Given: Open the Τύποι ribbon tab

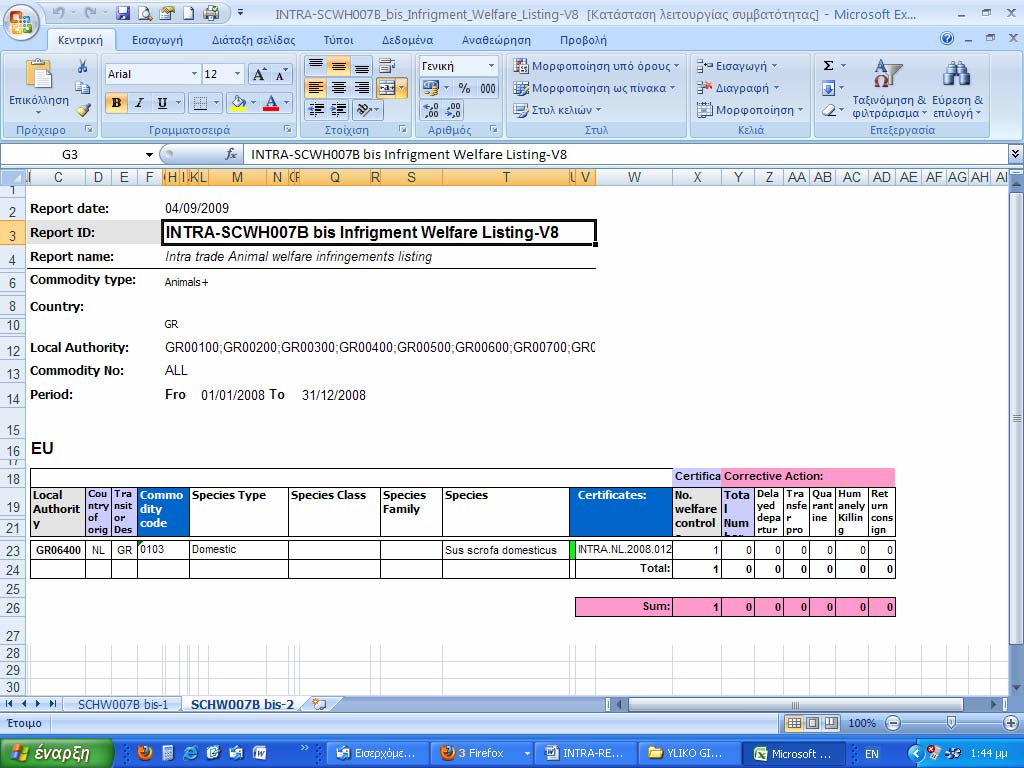Looking at the screenshot, I should [x=338, y=40].
